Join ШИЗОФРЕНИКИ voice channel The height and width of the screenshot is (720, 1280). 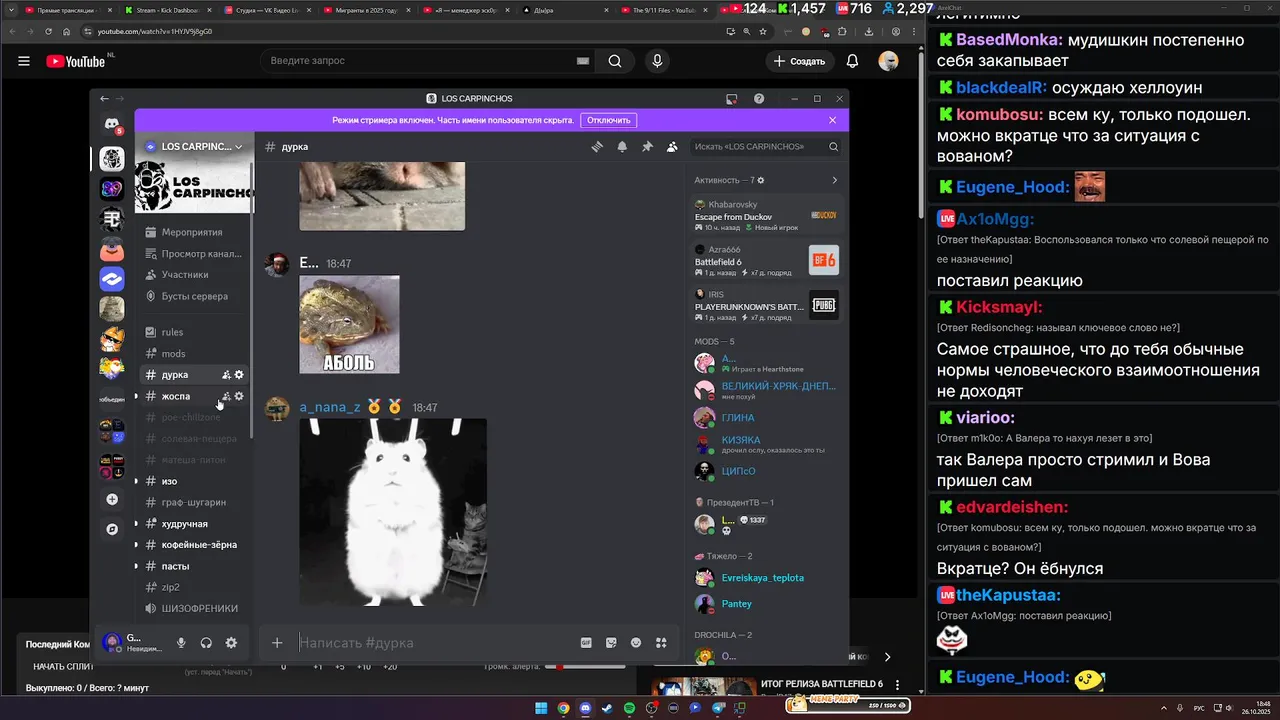pyautogui.click(x=193, y=608)
